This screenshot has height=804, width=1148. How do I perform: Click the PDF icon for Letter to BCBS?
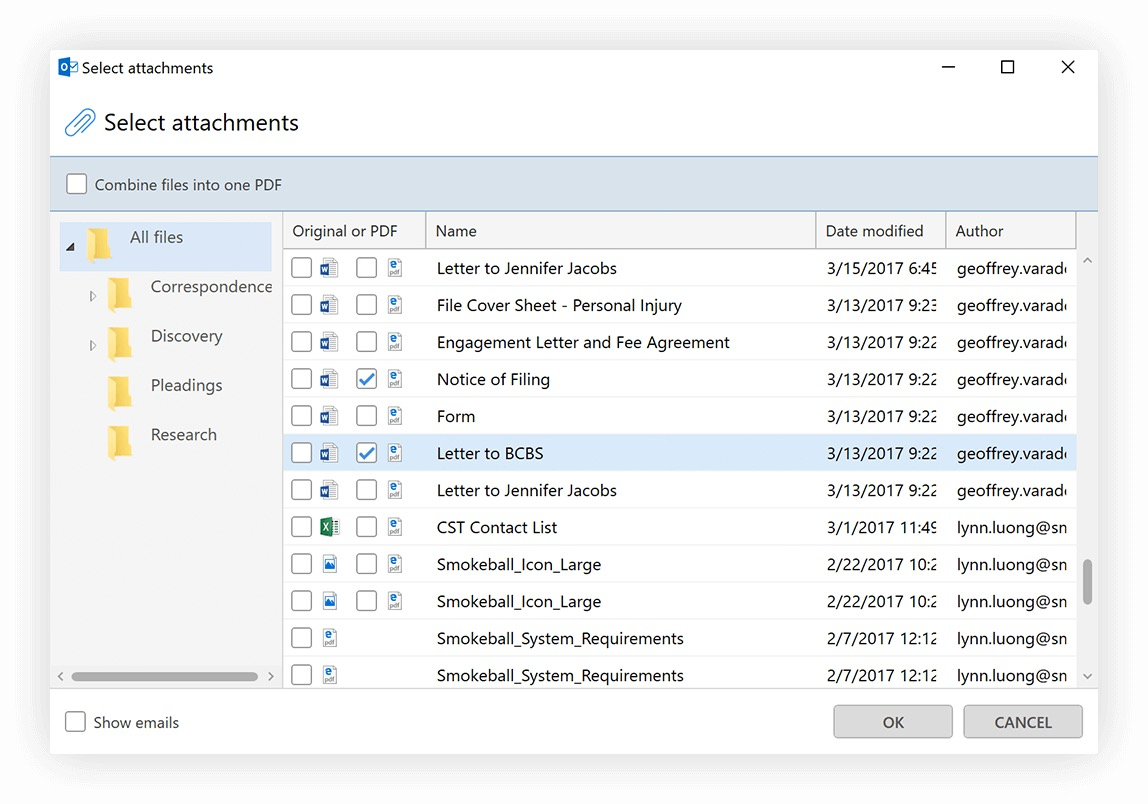395,454
